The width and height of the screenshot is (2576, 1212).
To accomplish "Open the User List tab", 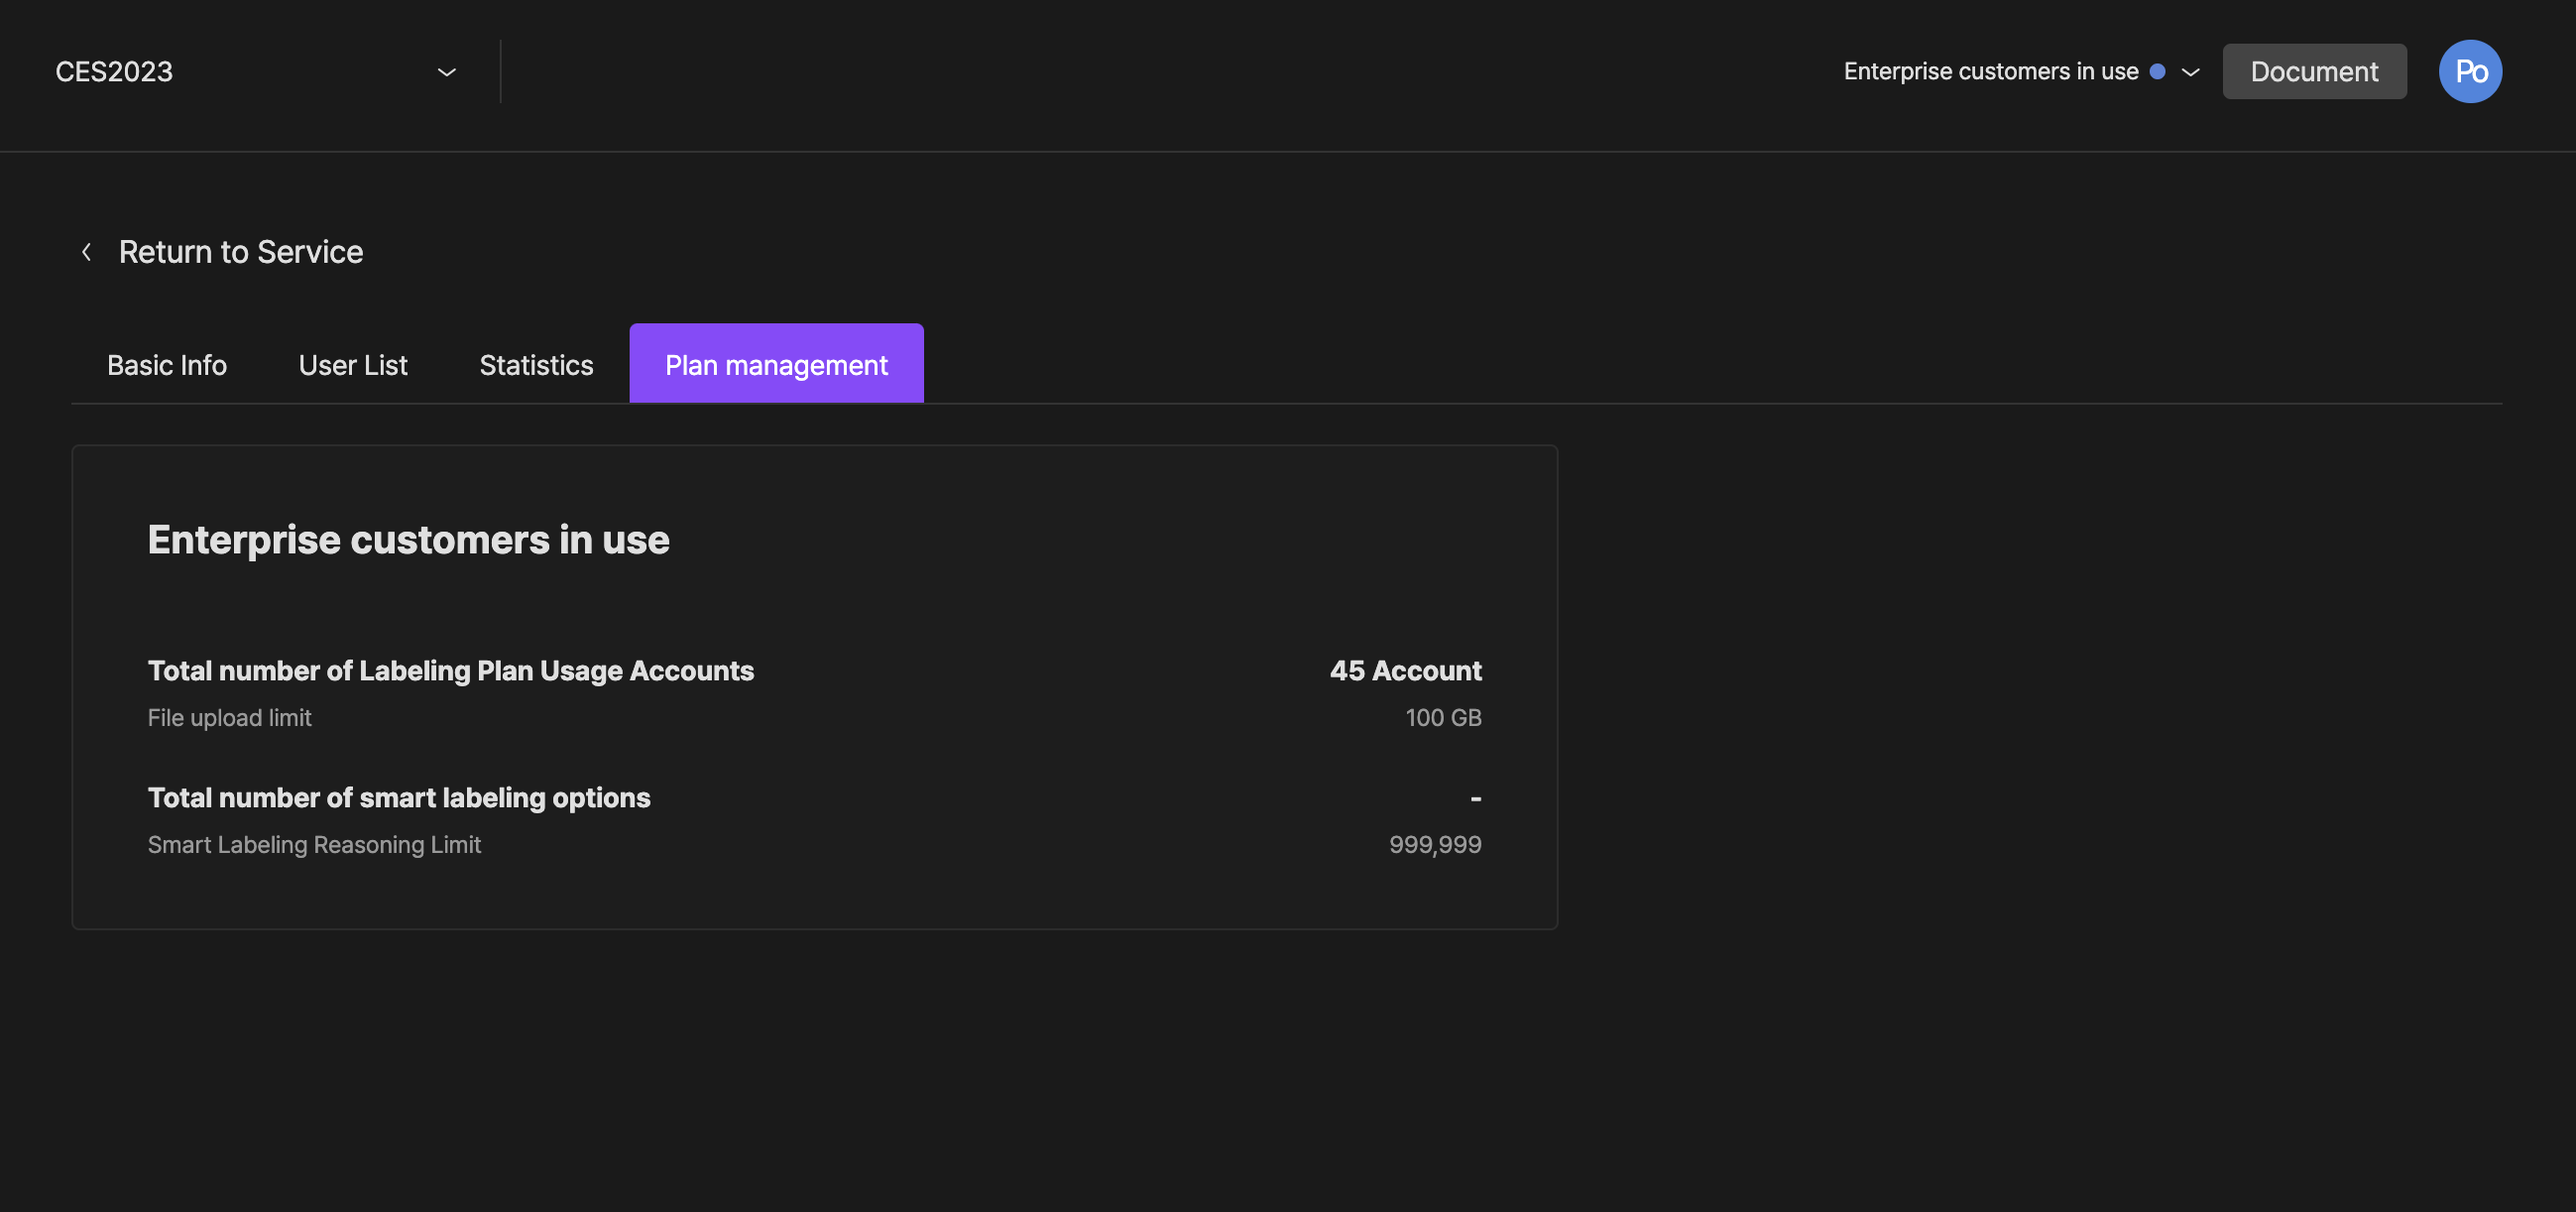I will (x=353, y=365).
